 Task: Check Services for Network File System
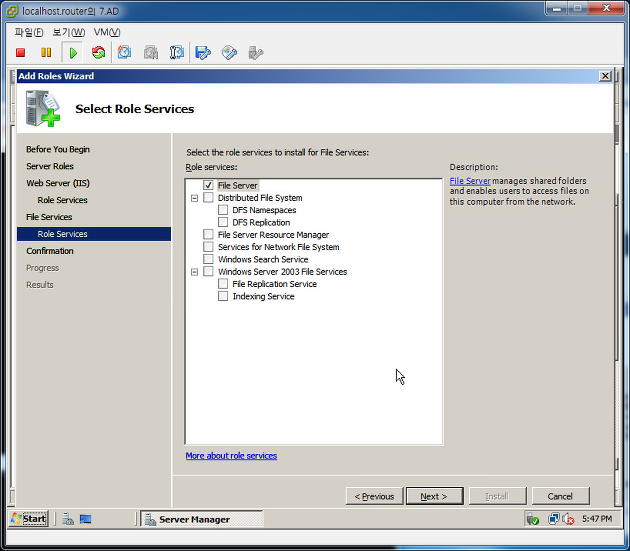tap(208, 247)
